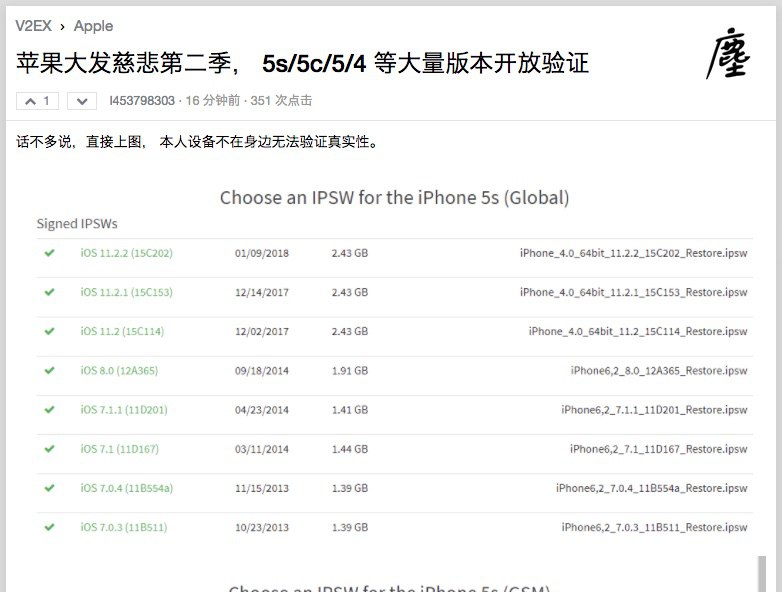Screen dimensions: 782x592
Task: Click the green checkmark beside iOS 8.0
Action: coord(49,371)
